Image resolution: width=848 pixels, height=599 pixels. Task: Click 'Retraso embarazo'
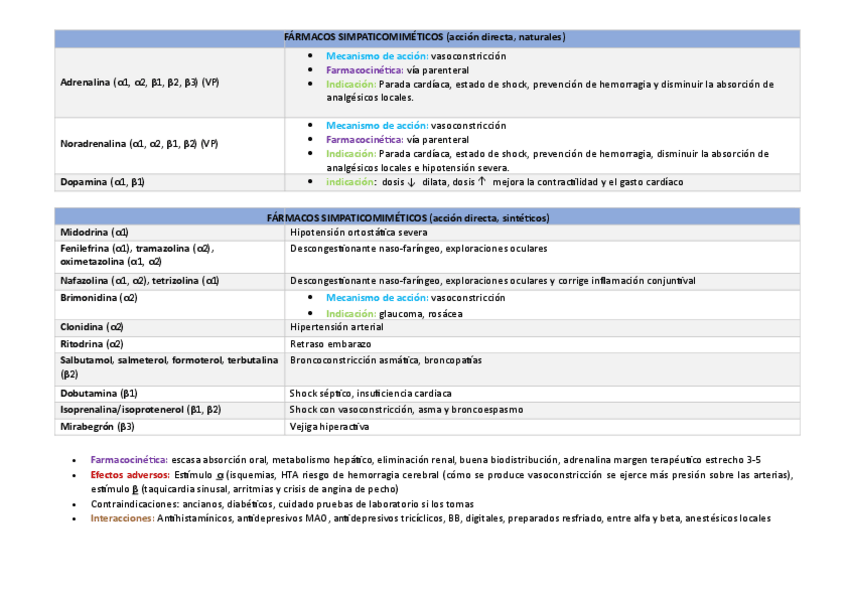[x=330, y=344]
